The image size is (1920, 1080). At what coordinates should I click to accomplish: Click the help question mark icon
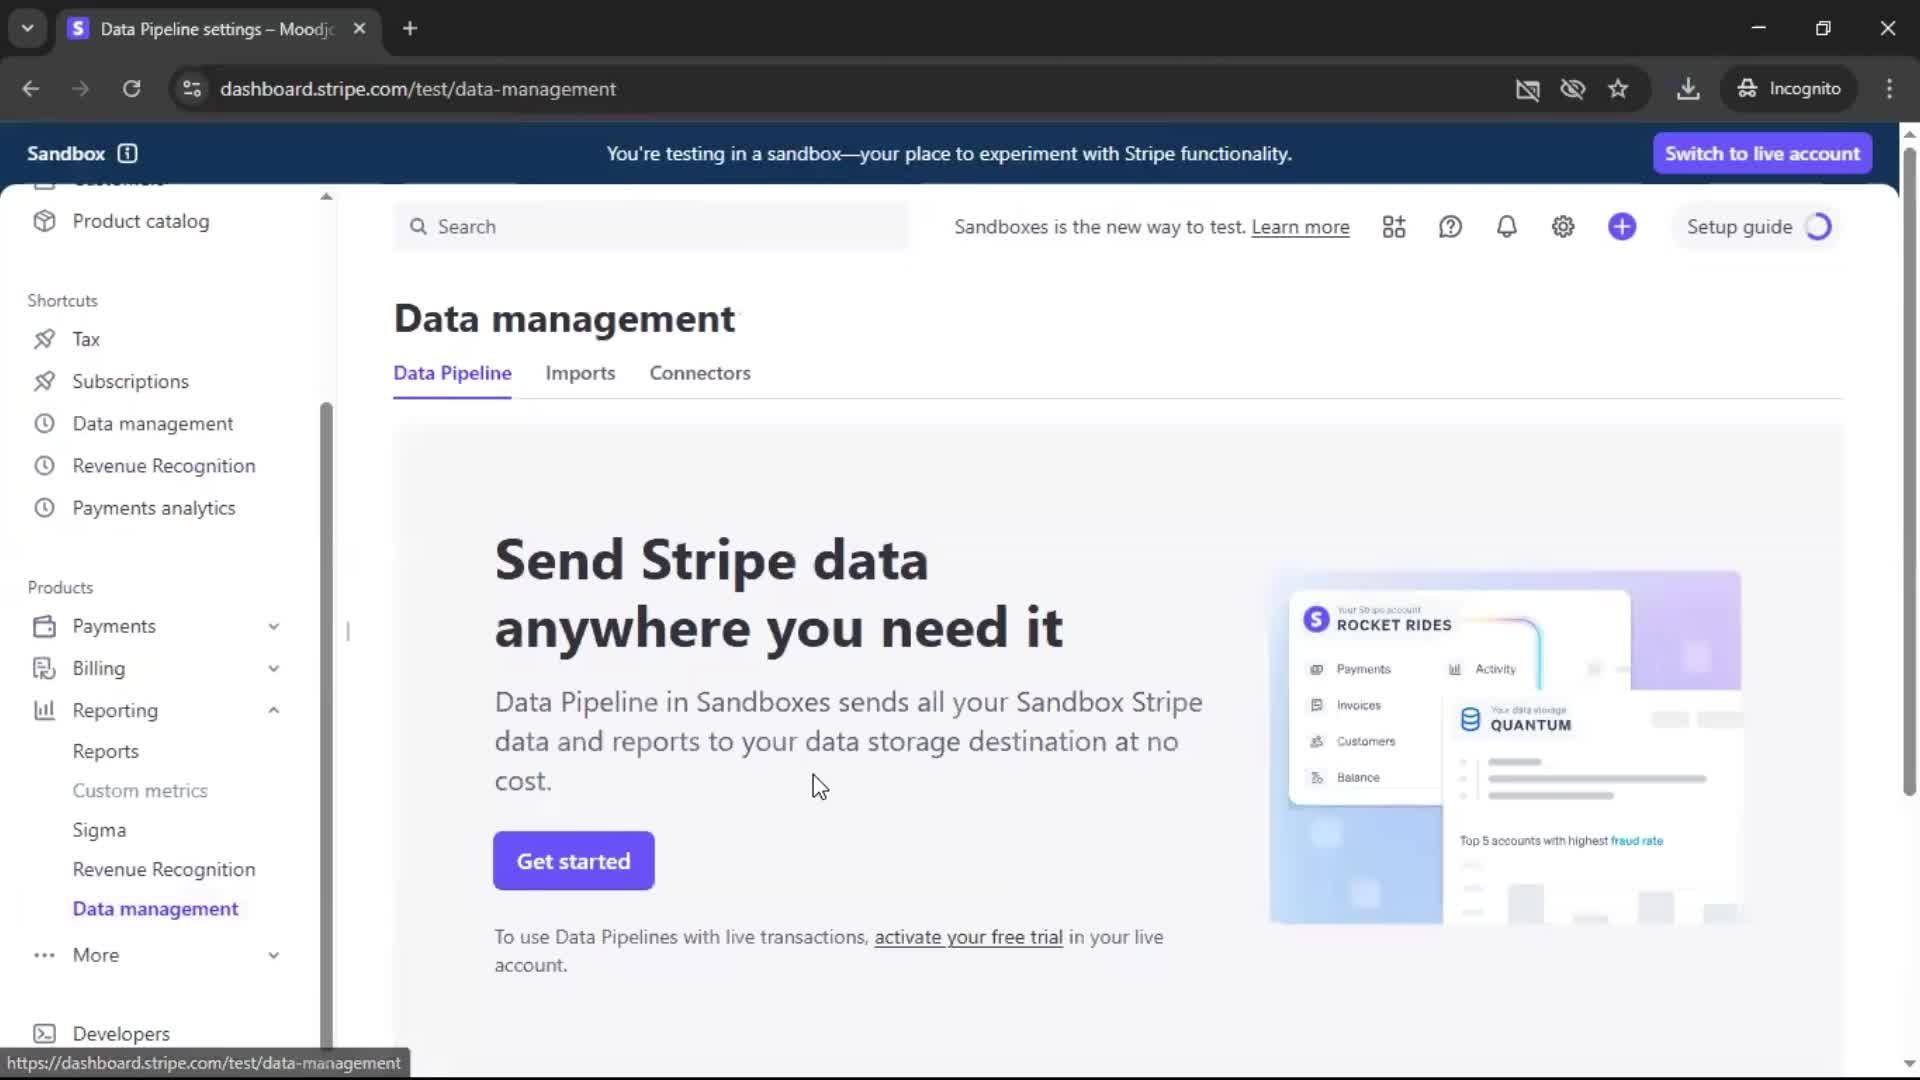[1450, 227]
